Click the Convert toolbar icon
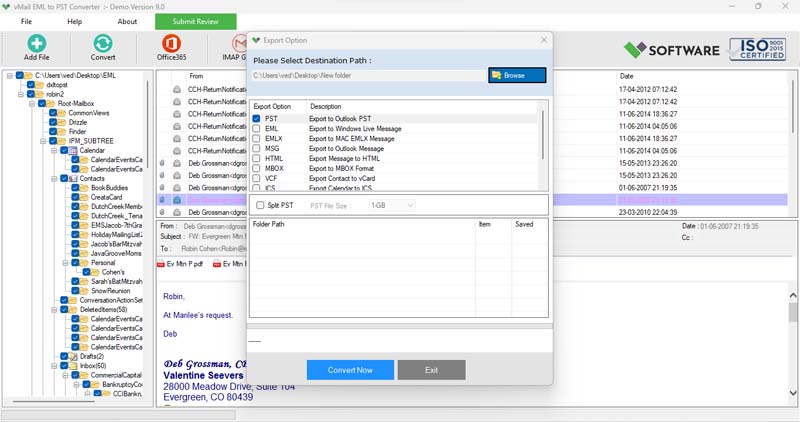The width and height of the screenshot is (800, 422). tap(103, 43)
